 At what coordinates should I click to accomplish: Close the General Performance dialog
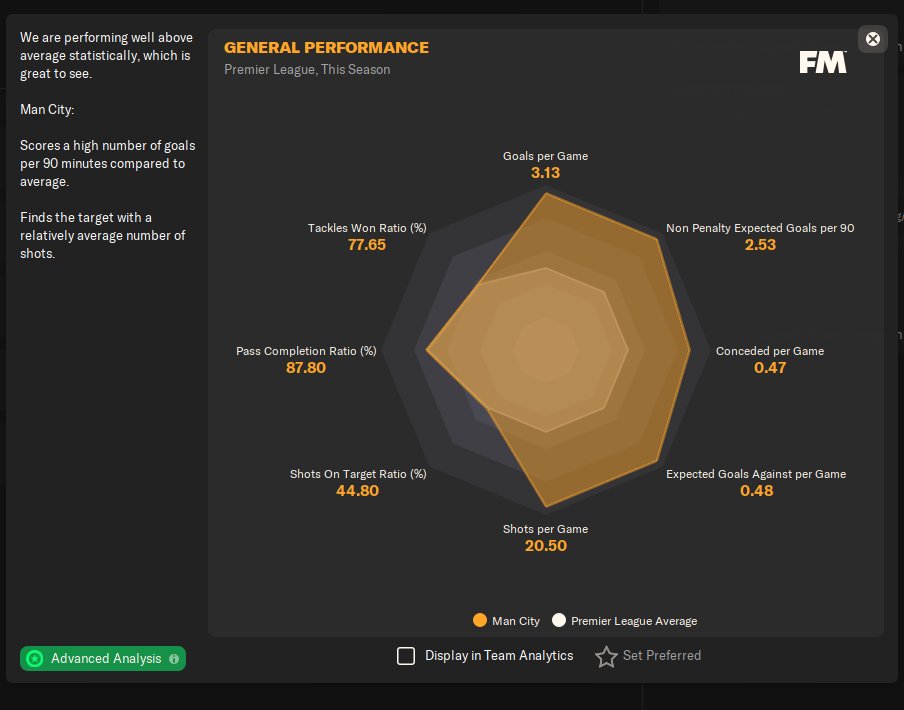coord(872,39)
